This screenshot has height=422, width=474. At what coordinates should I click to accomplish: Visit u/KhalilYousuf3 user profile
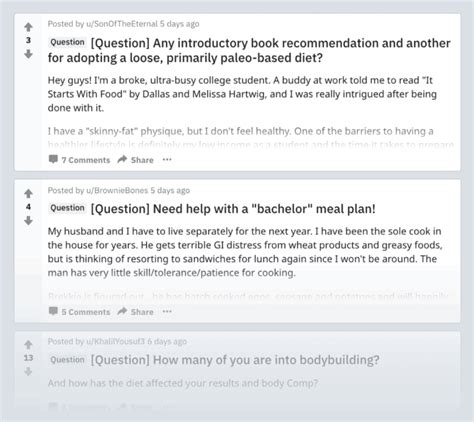[x=116, y=341]
